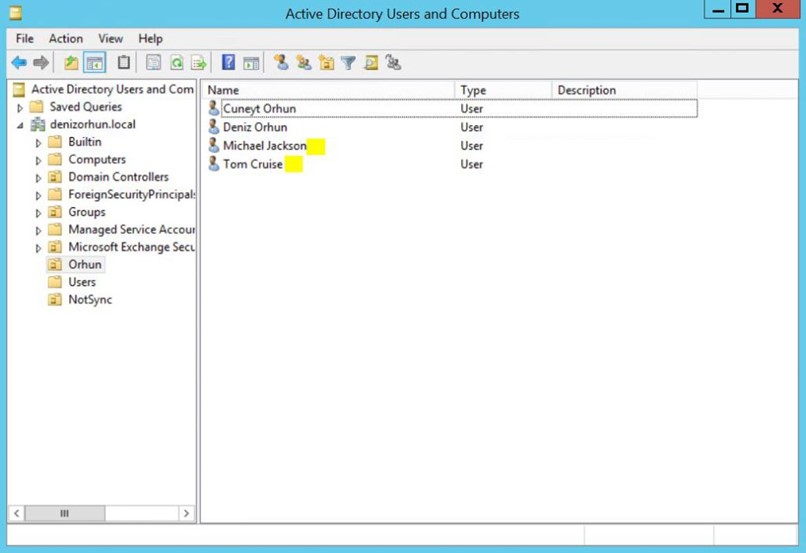Click user icon beside Deniz Orhun
Viewport: 806px width, 553px height.
(213, 127)
